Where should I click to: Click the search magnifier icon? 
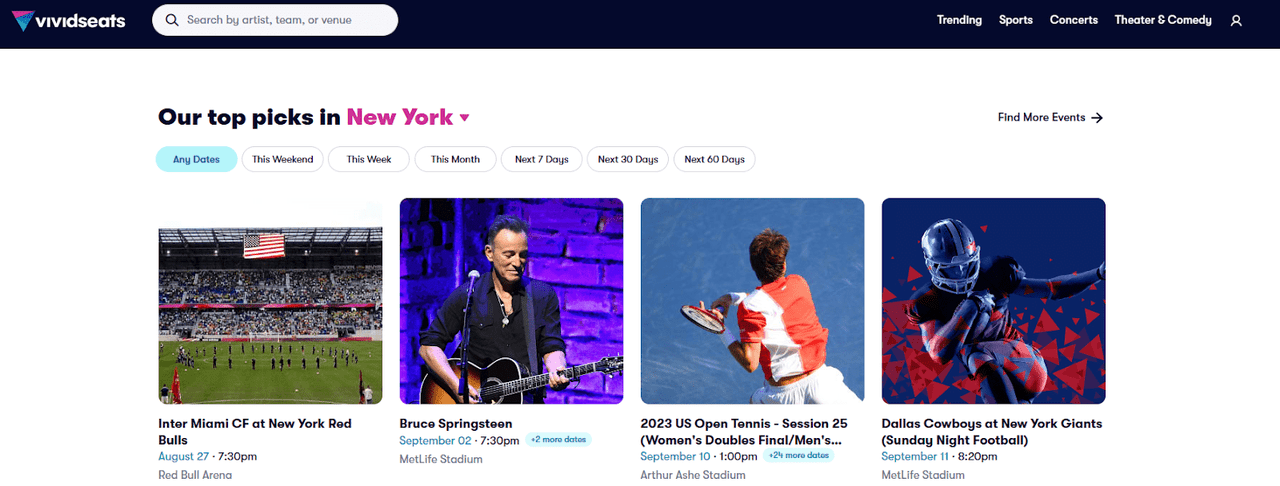click(172, 20)
